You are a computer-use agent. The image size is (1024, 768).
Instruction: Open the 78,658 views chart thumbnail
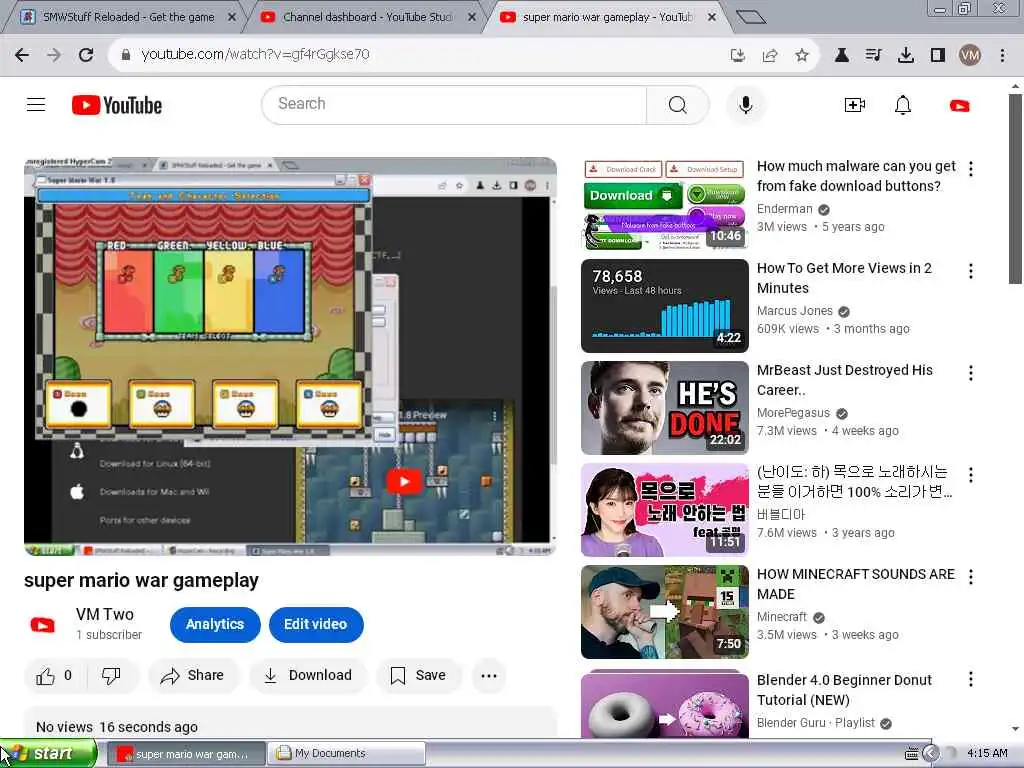coord(665,306)
